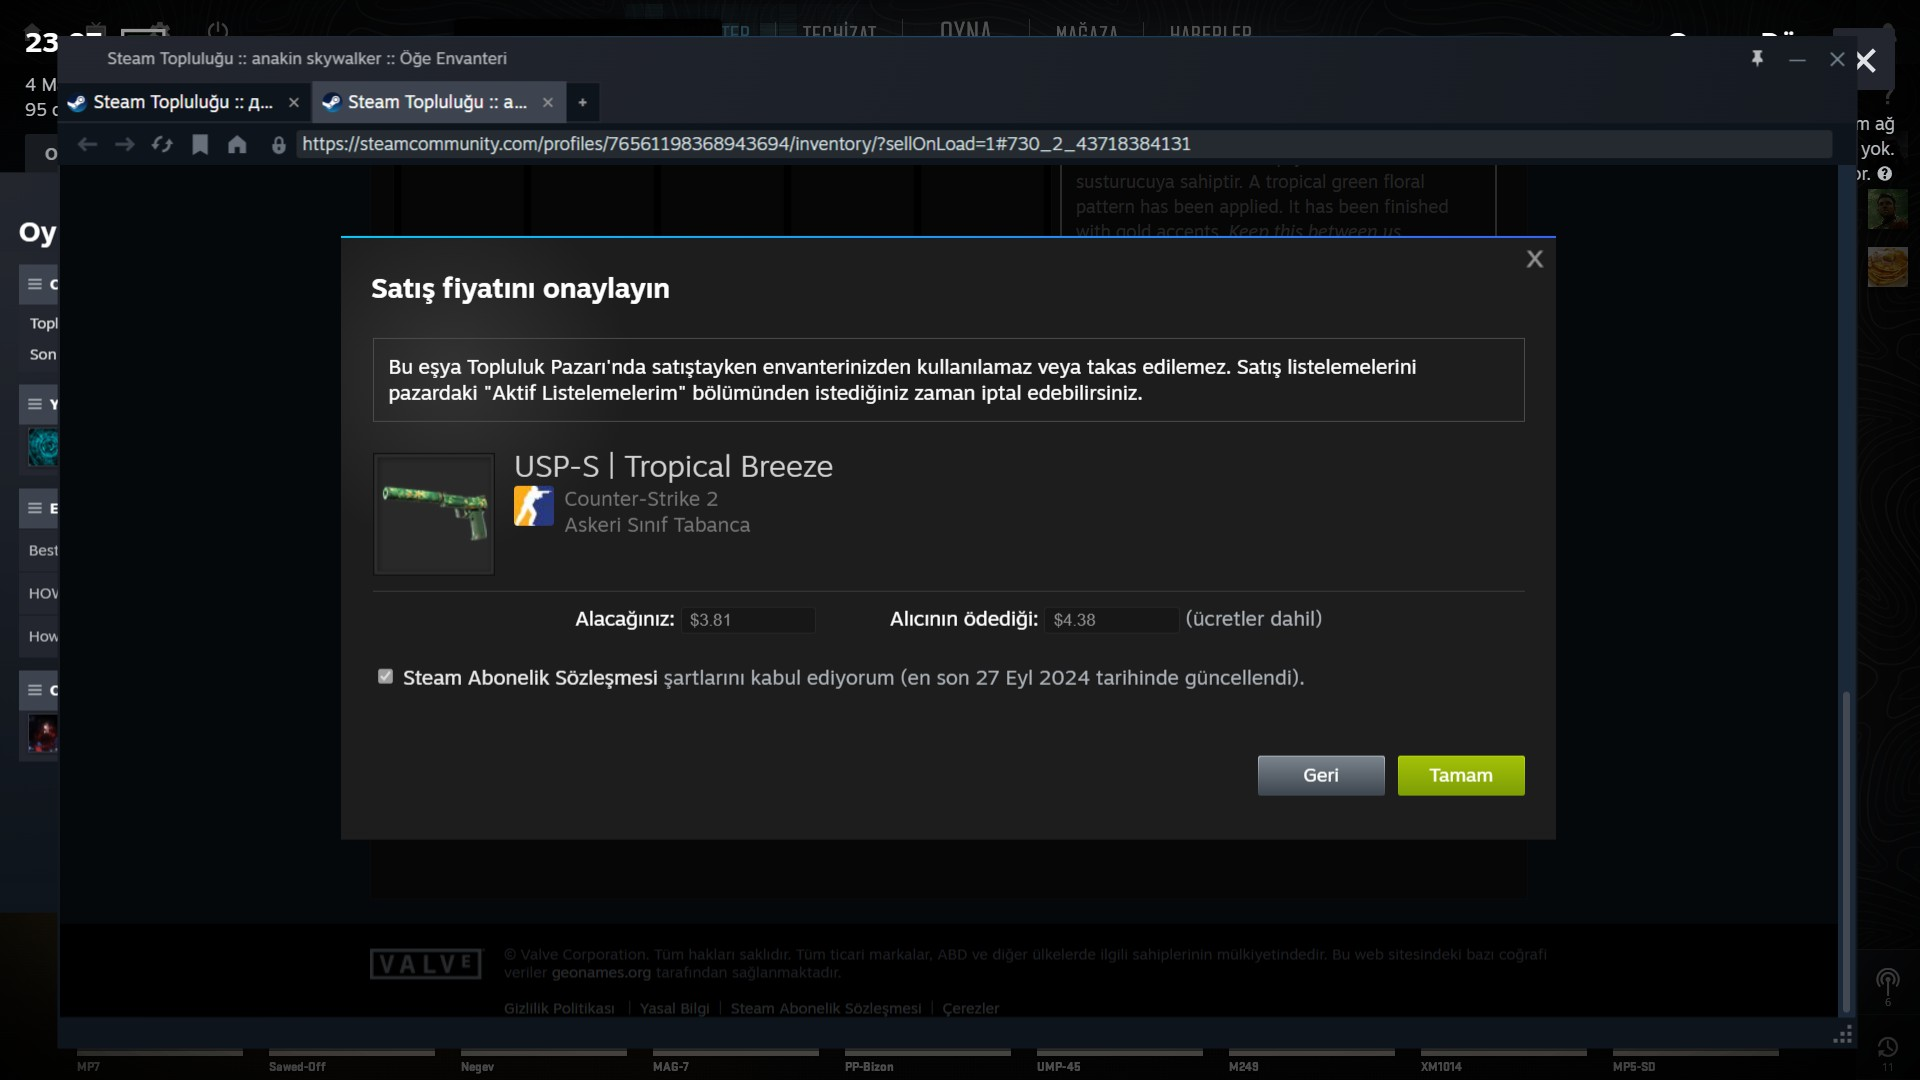Open the footer Steam Abonelik Sözleşmesi link

tap(825, 1008)
